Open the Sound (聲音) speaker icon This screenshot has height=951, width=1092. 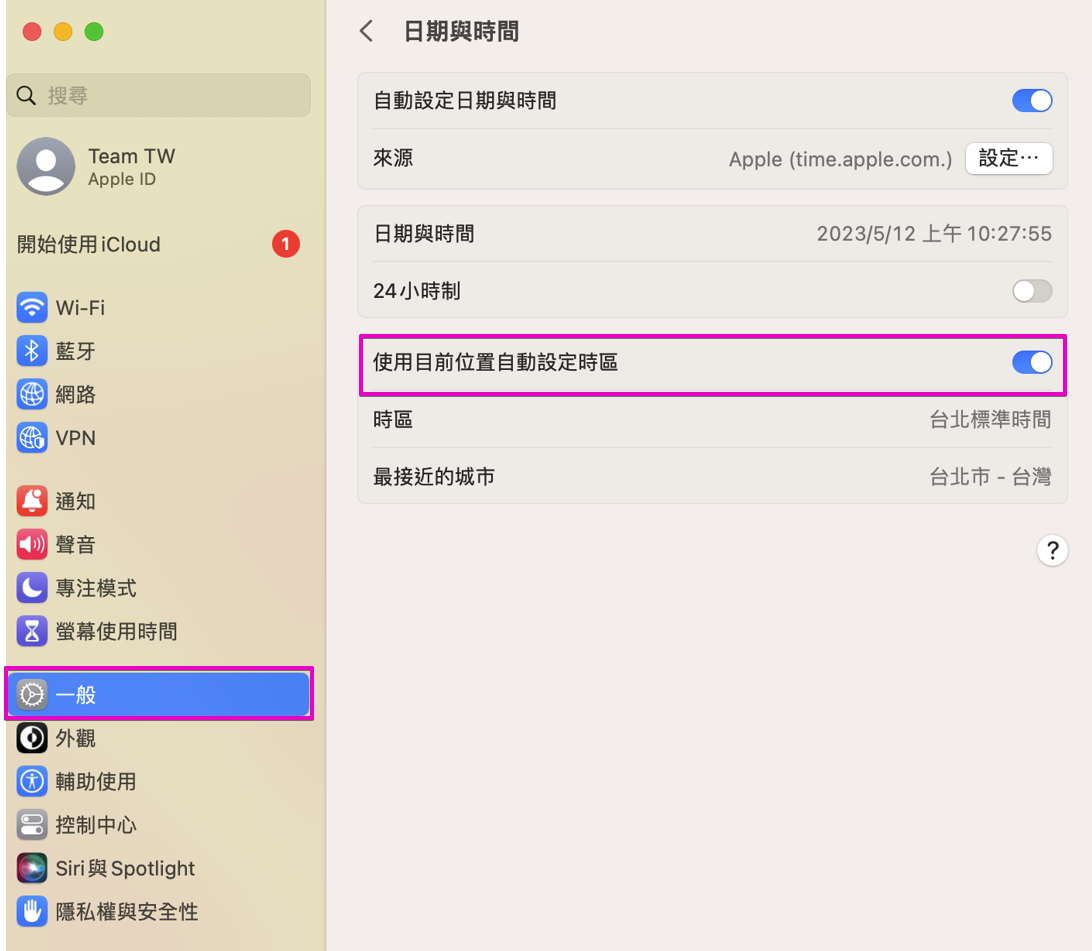click(x=32, y=545)
